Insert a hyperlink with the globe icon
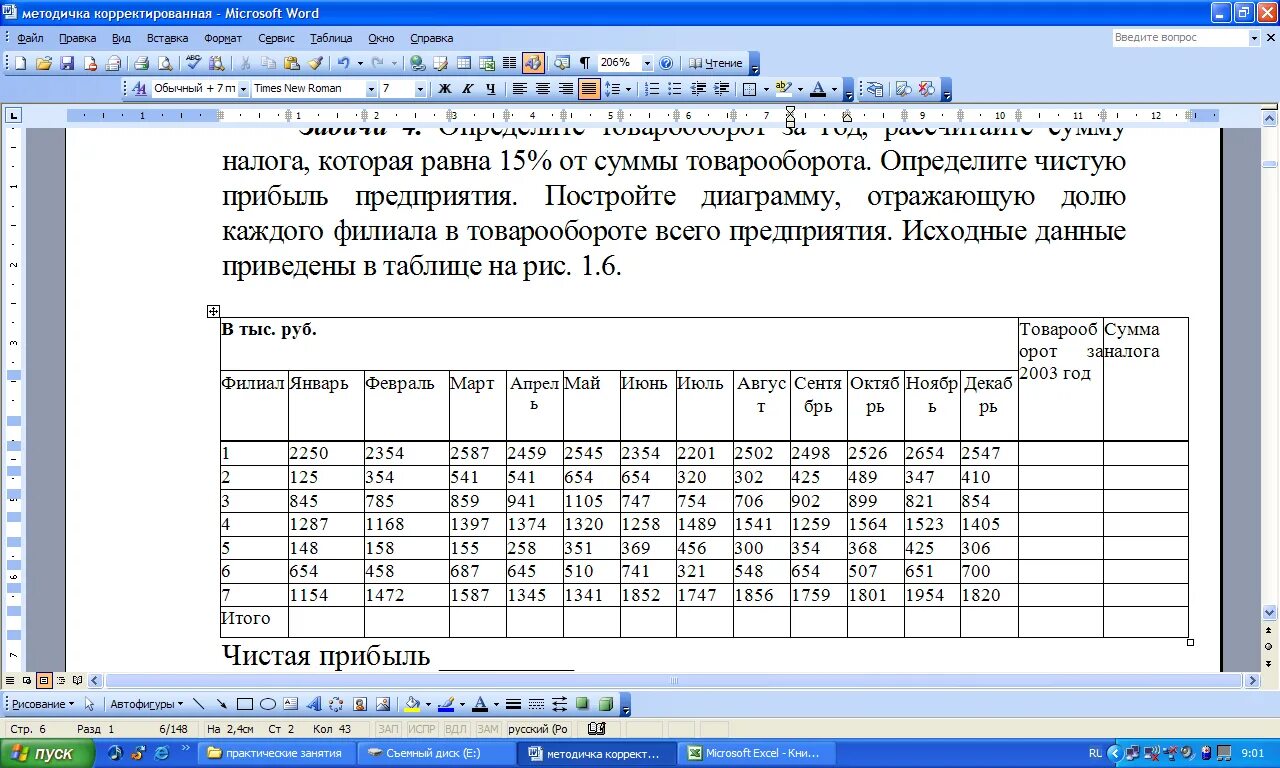The height and width of the screenshot is (768, 1280). 417,63
